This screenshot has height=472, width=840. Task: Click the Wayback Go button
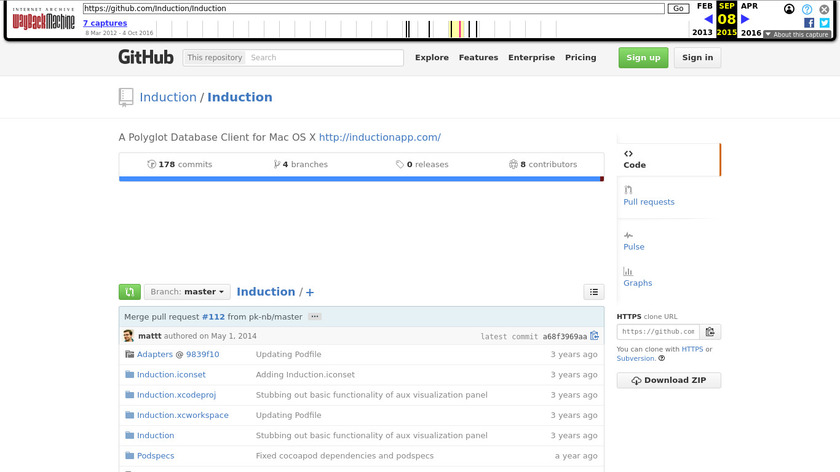[x=678, y=9]
